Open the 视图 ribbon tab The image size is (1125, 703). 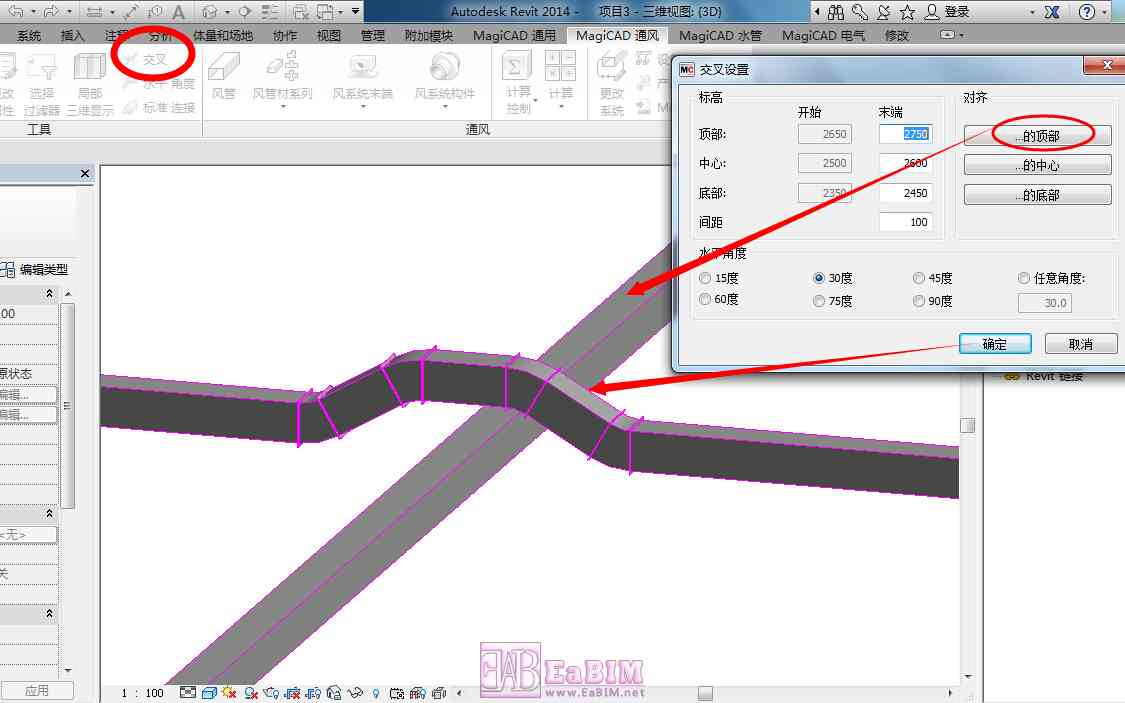329,35
